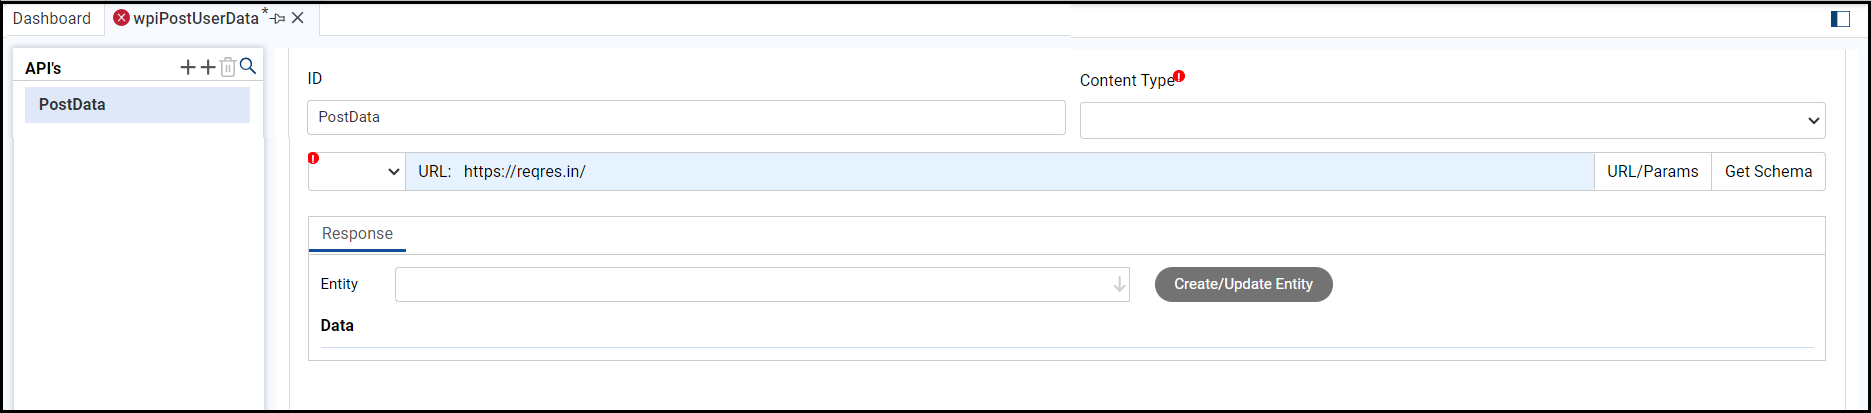
Task: Switch to the Dashboard tab
Action: click(x=52, y=18)
